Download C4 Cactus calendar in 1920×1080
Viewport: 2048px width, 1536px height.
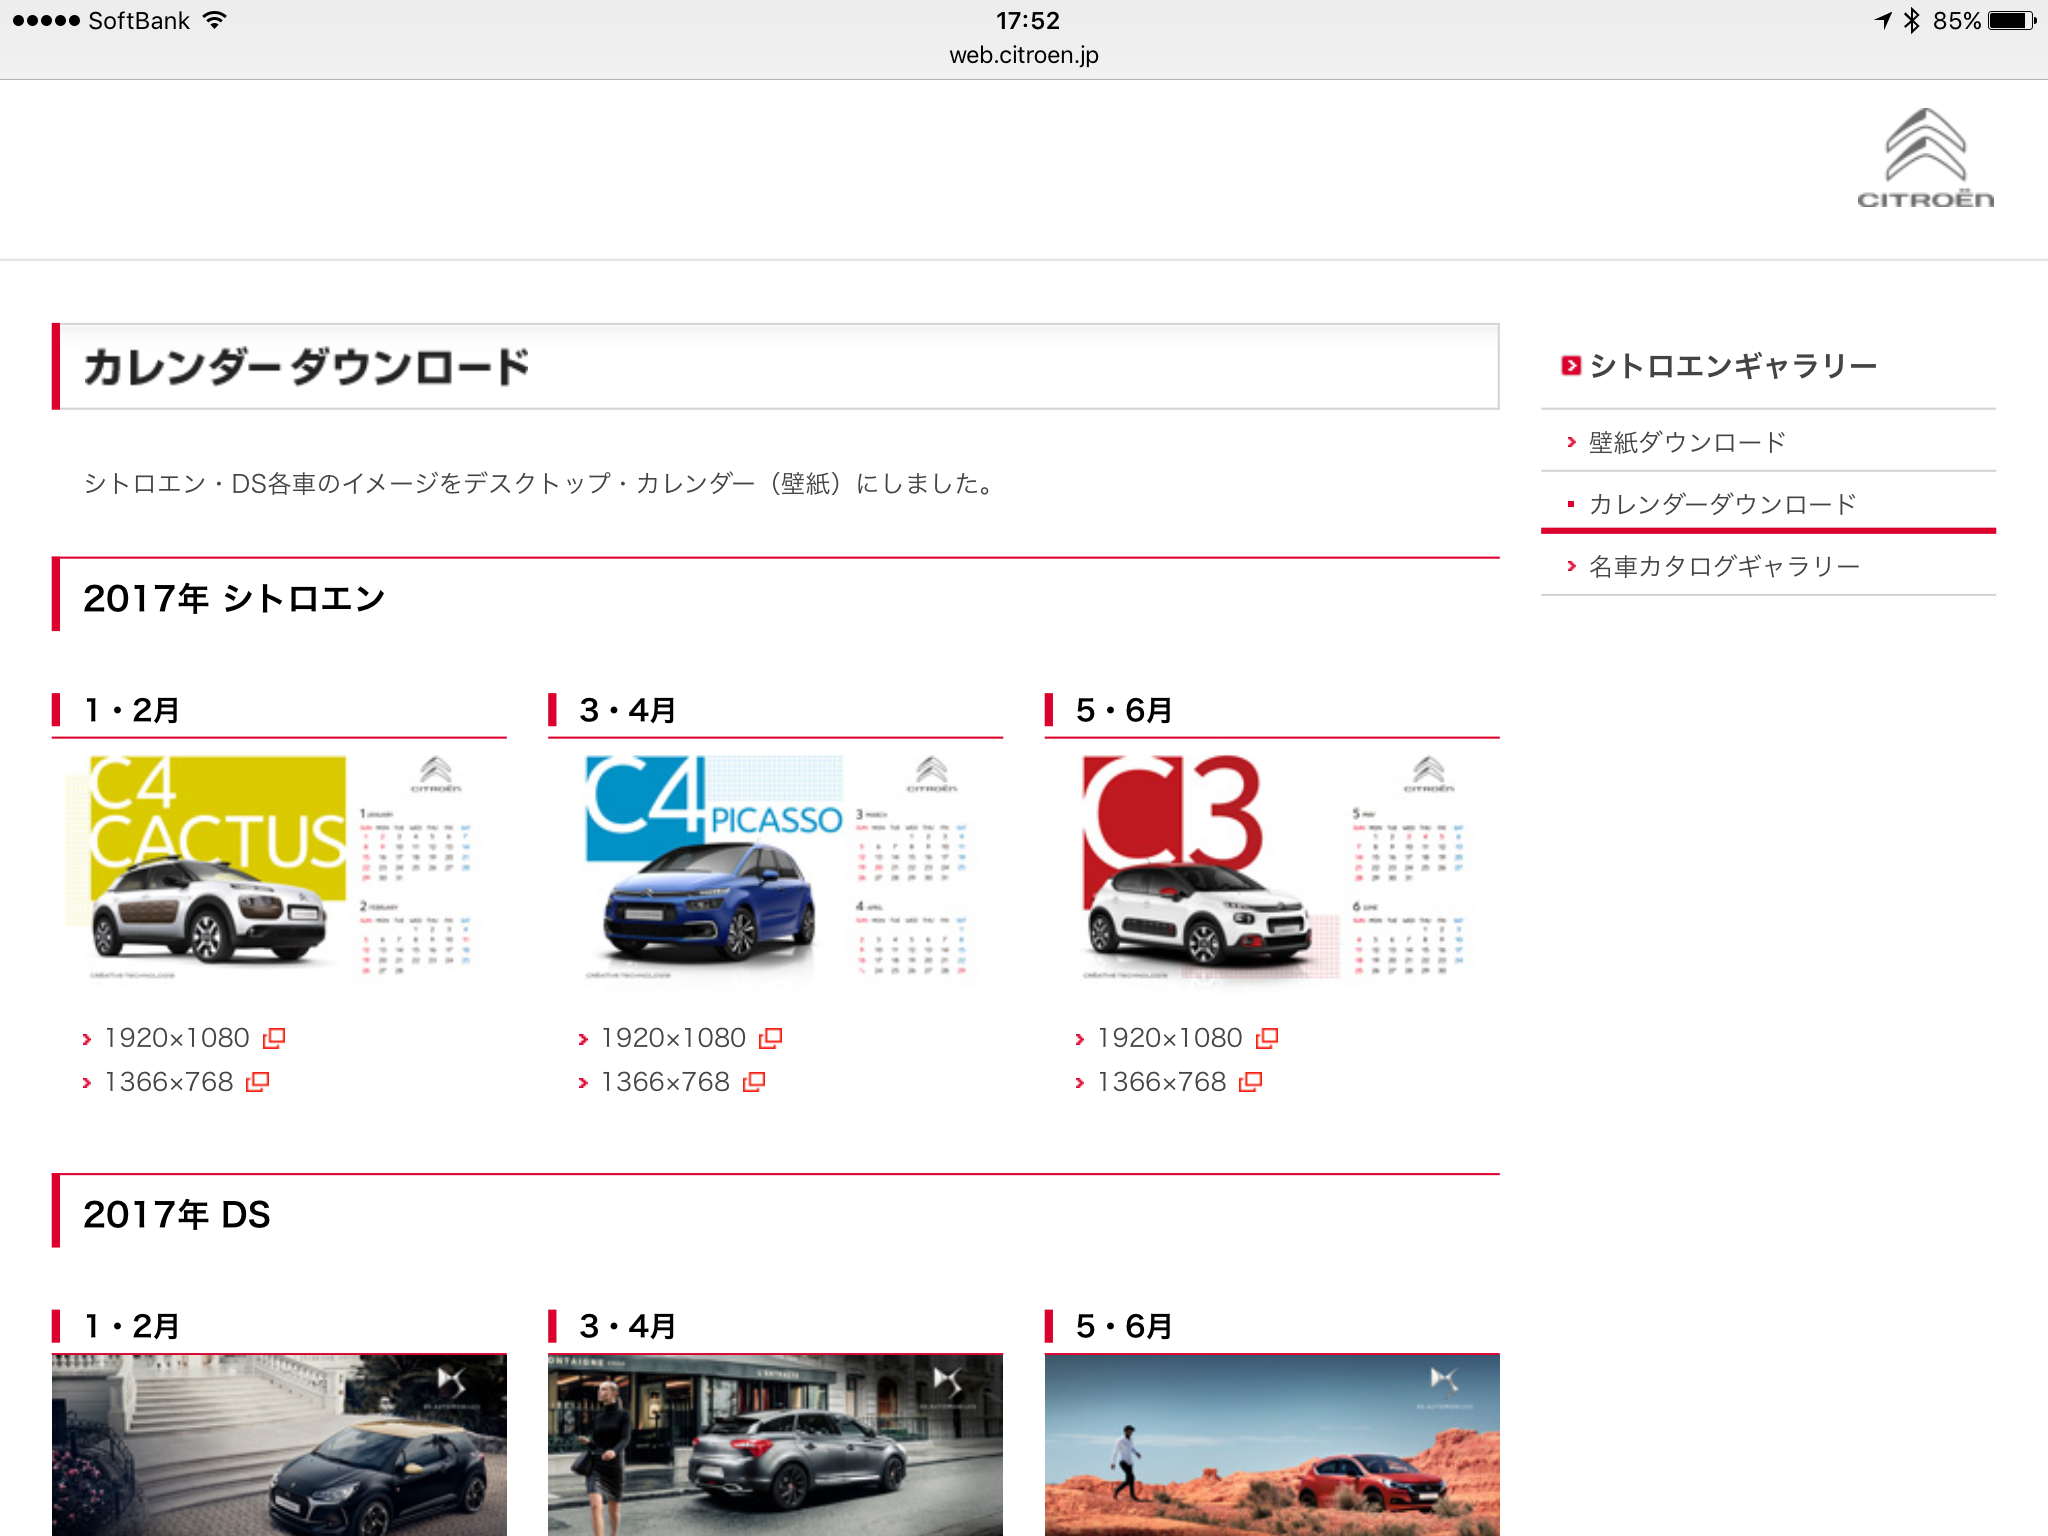point(177,1038)
